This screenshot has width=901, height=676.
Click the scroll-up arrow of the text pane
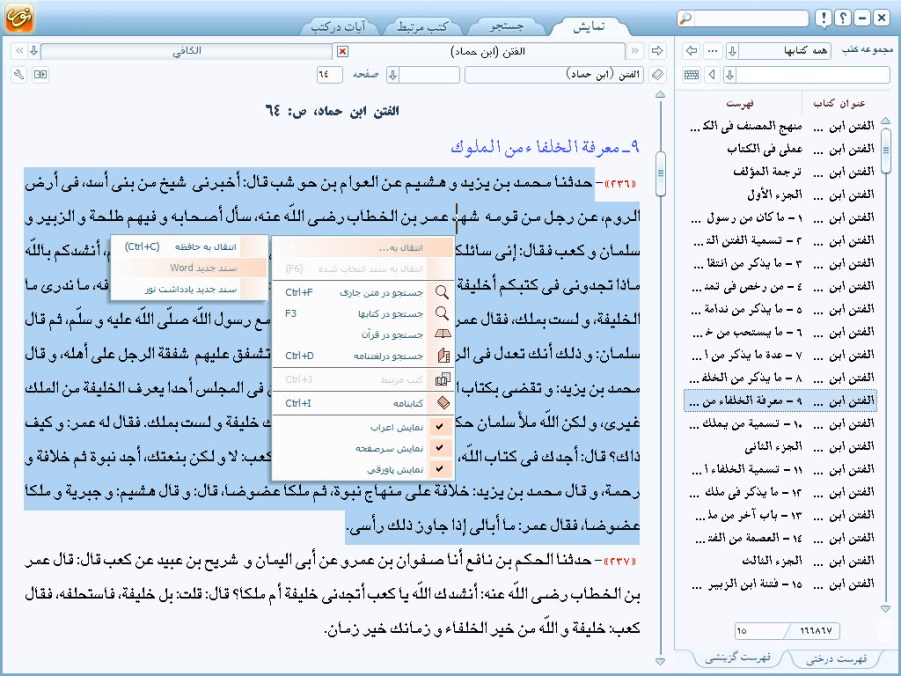tap(660, 94)
